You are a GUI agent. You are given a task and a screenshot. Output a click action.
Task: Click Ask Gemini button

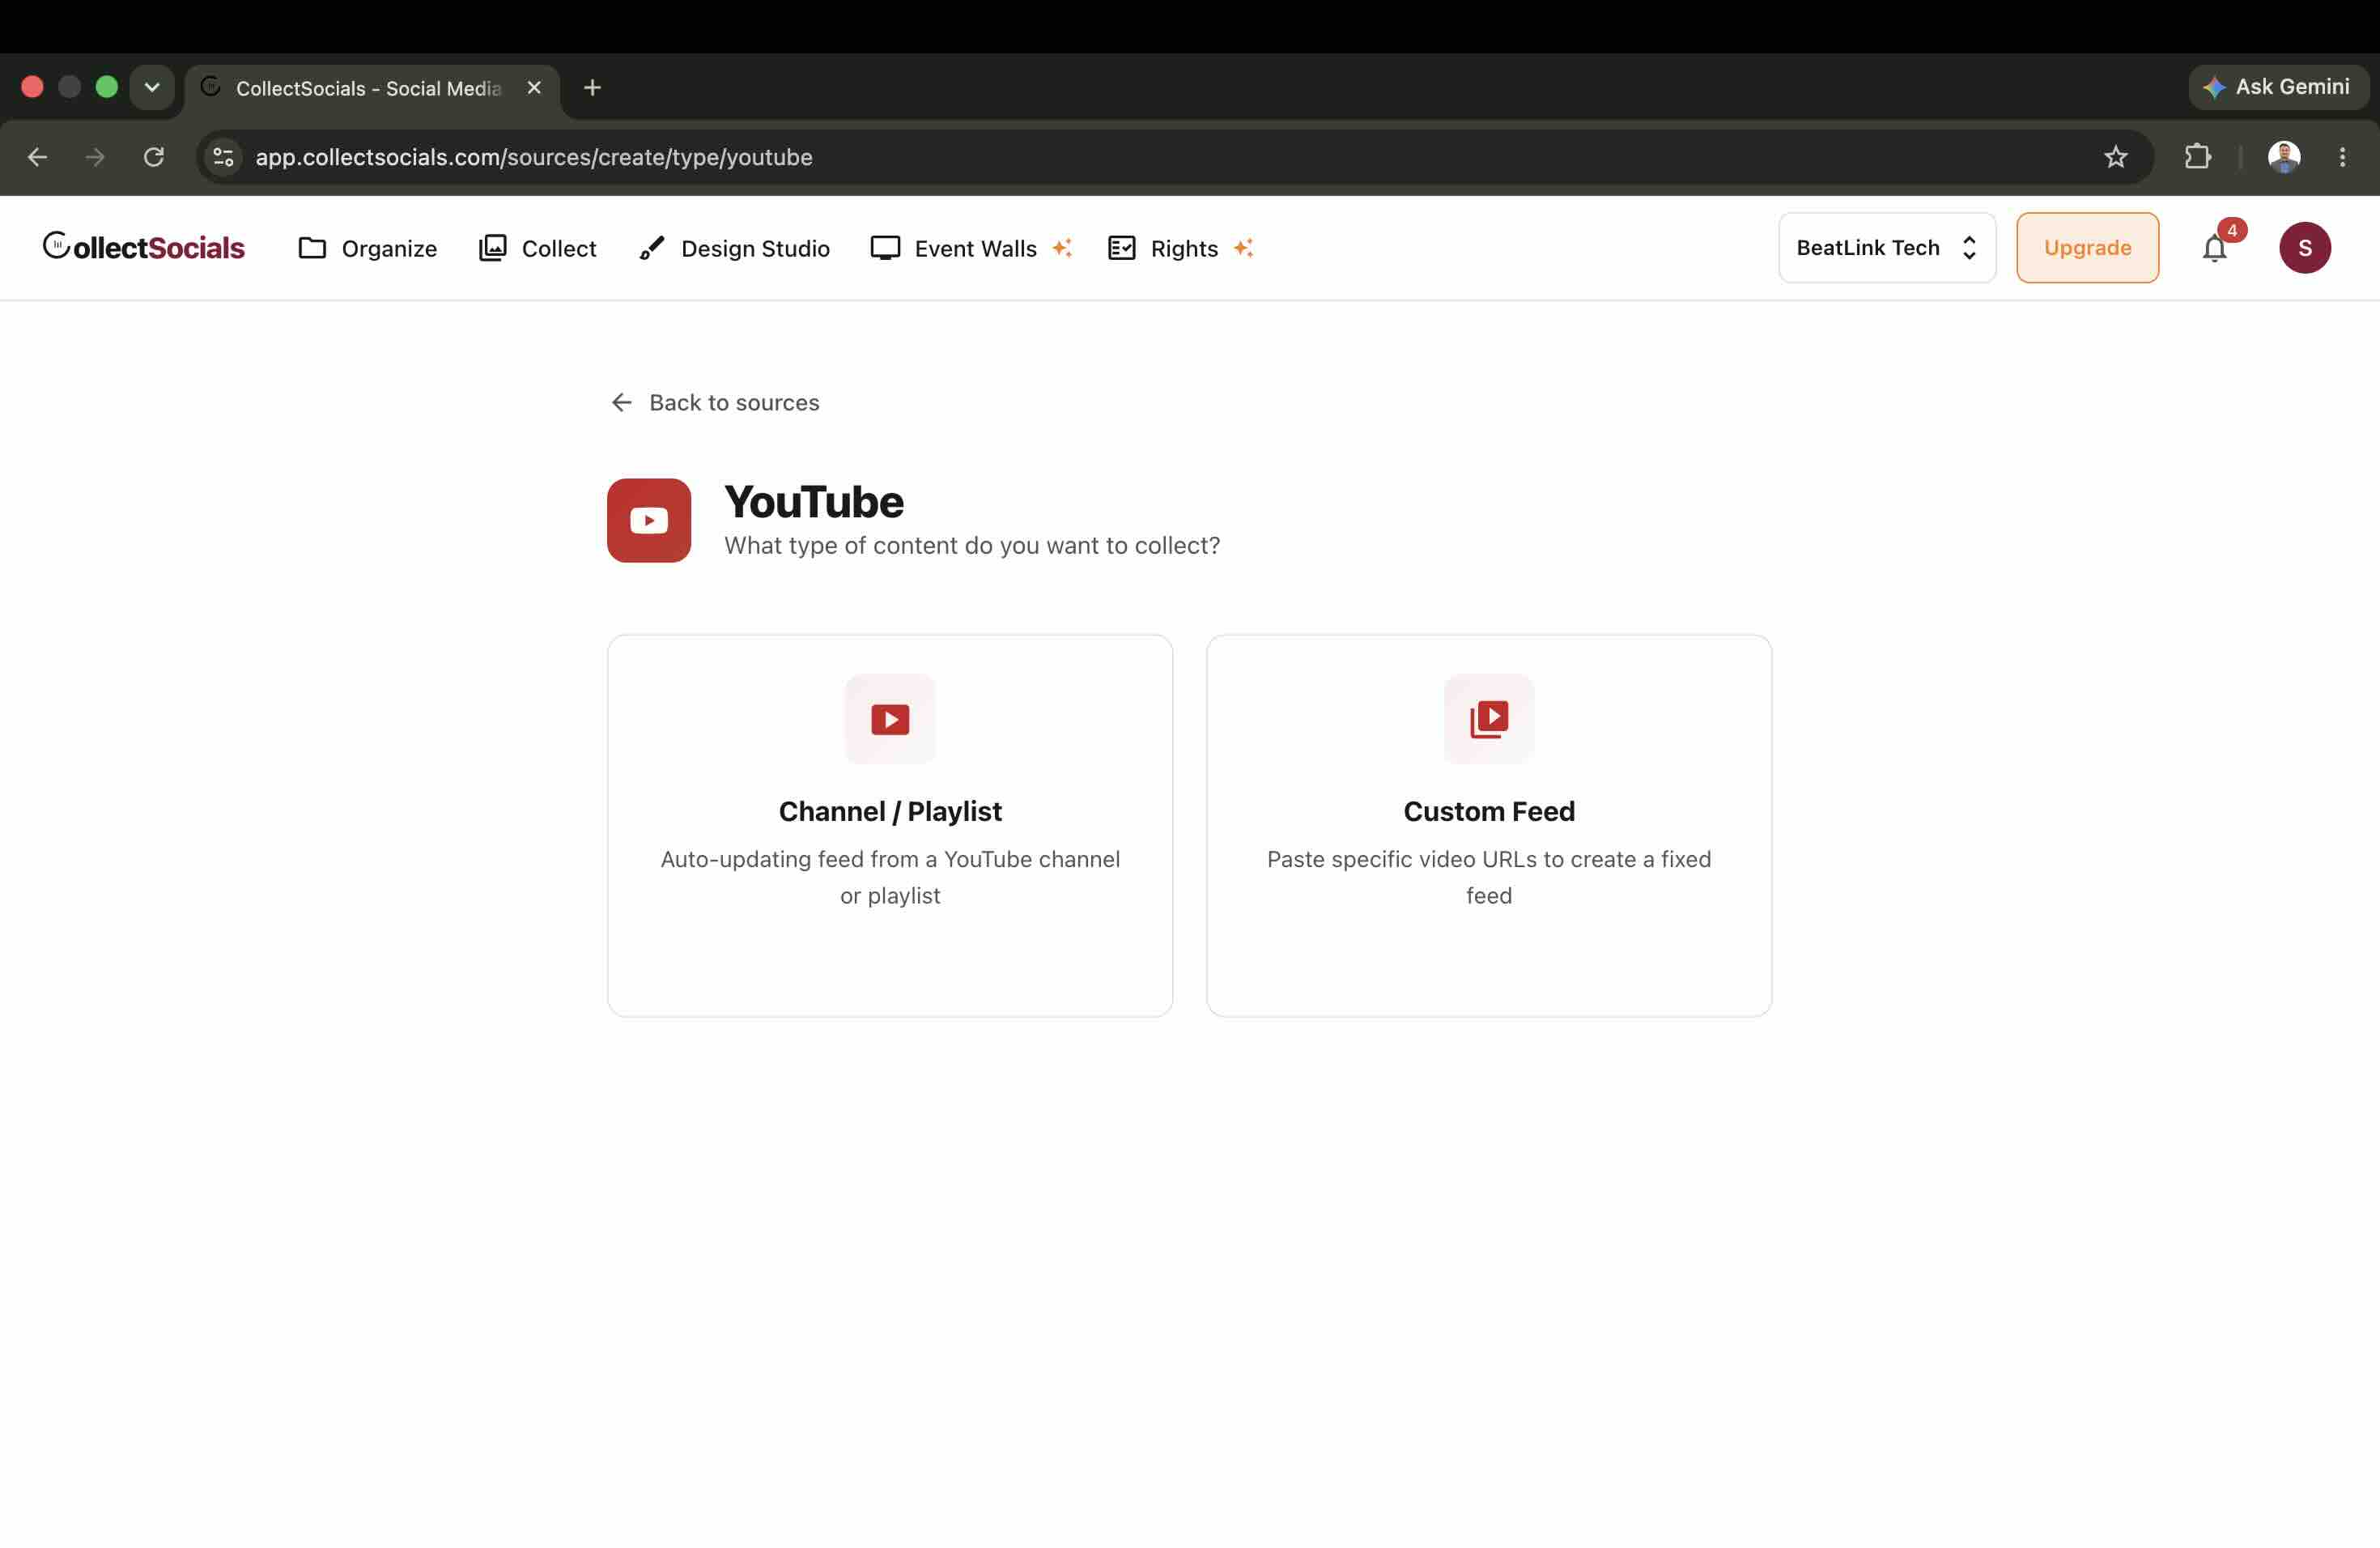coord(2277,87)
